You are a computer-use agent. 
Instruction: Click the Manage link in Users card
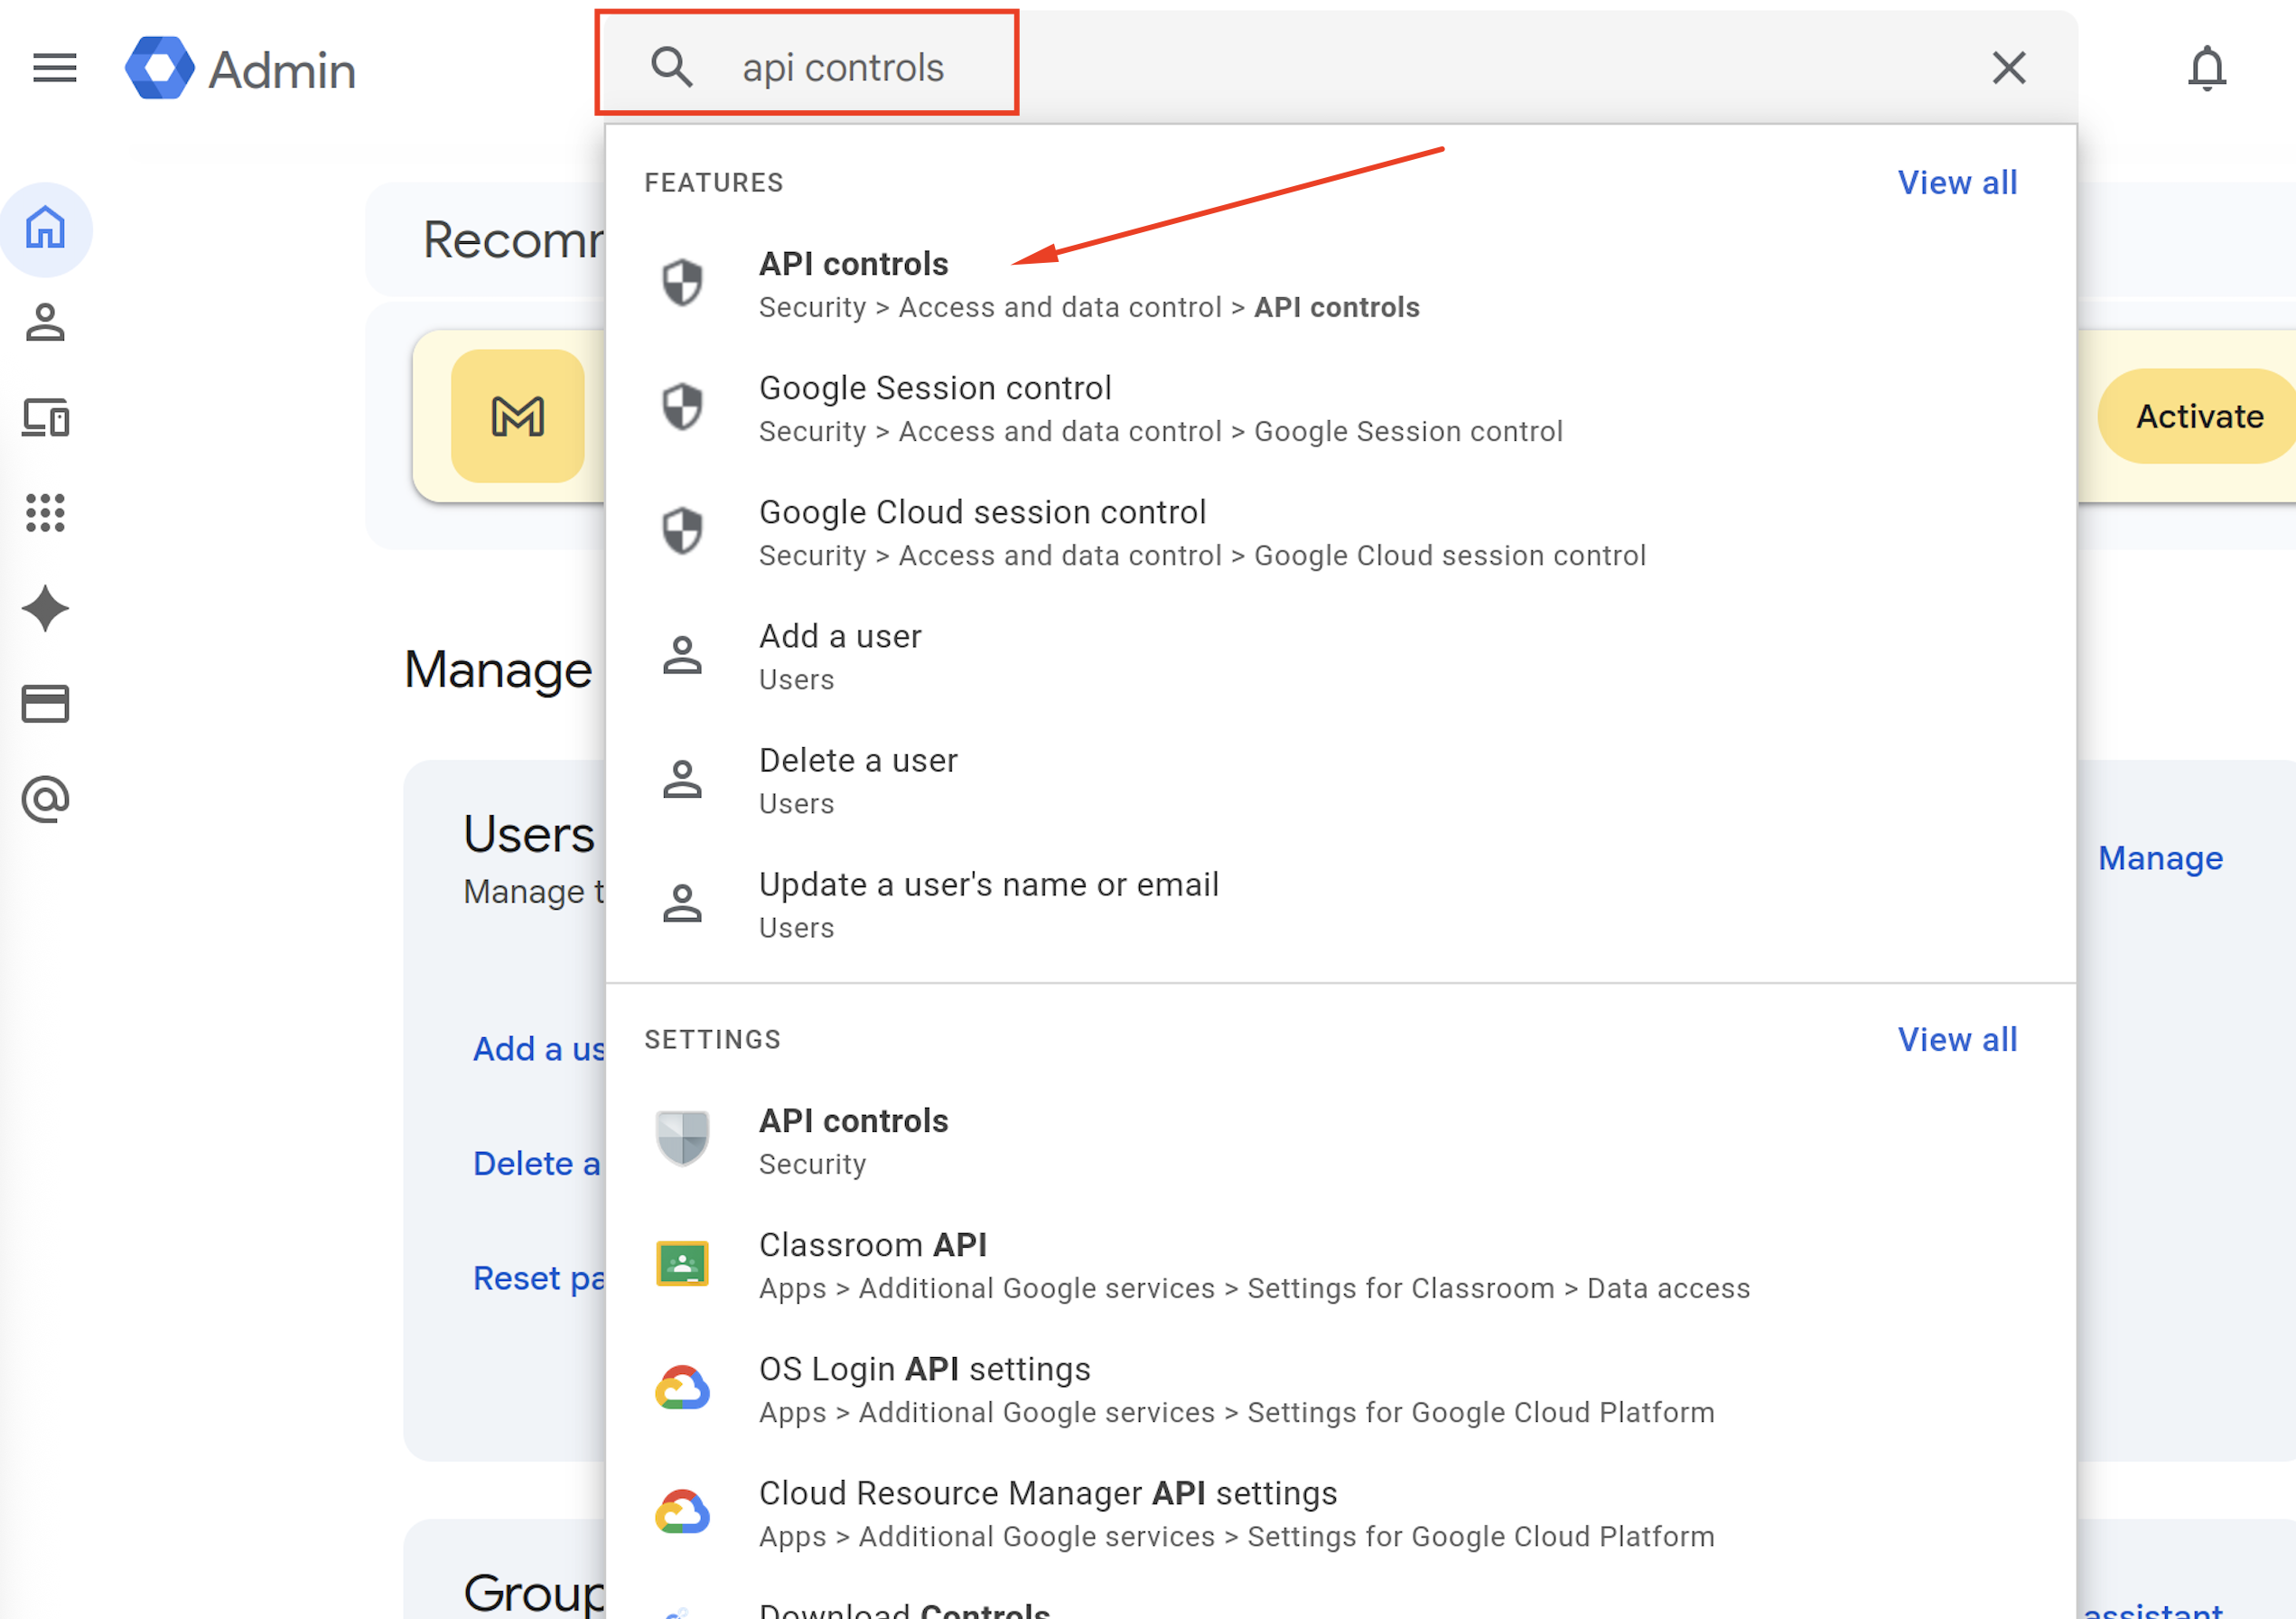(x=2160, y=858)
